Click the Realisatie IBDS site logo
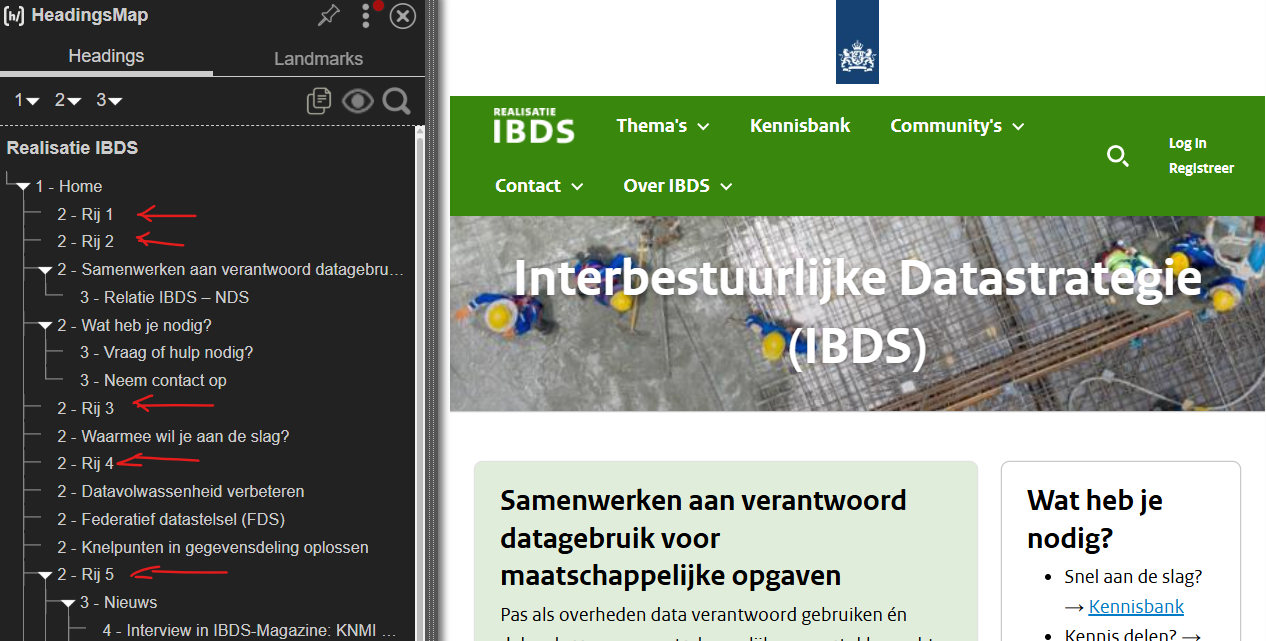 pyautogui.click(x=533, y=125)
